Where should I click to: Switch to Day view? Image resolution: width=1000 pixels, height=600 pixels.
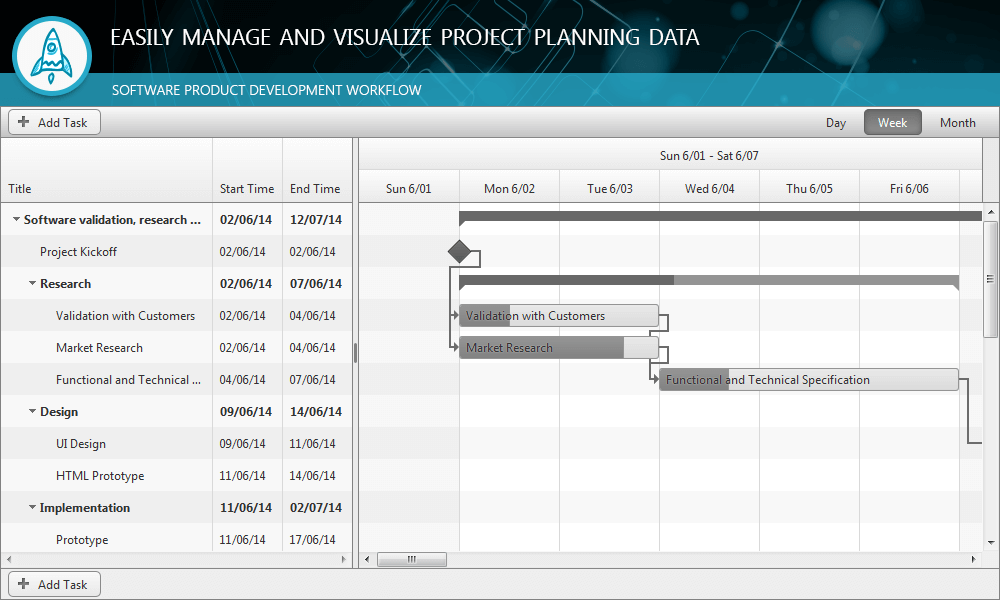tap(836, 122)
